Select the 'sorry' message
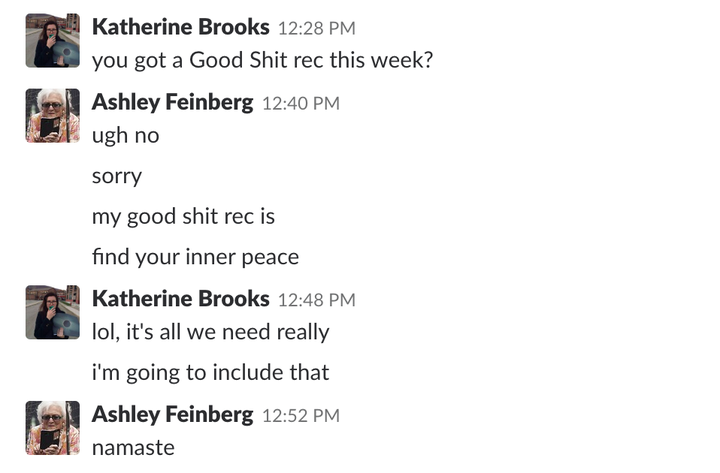The height and width of the screenshot is (473, 720). (x=117, y=177)
